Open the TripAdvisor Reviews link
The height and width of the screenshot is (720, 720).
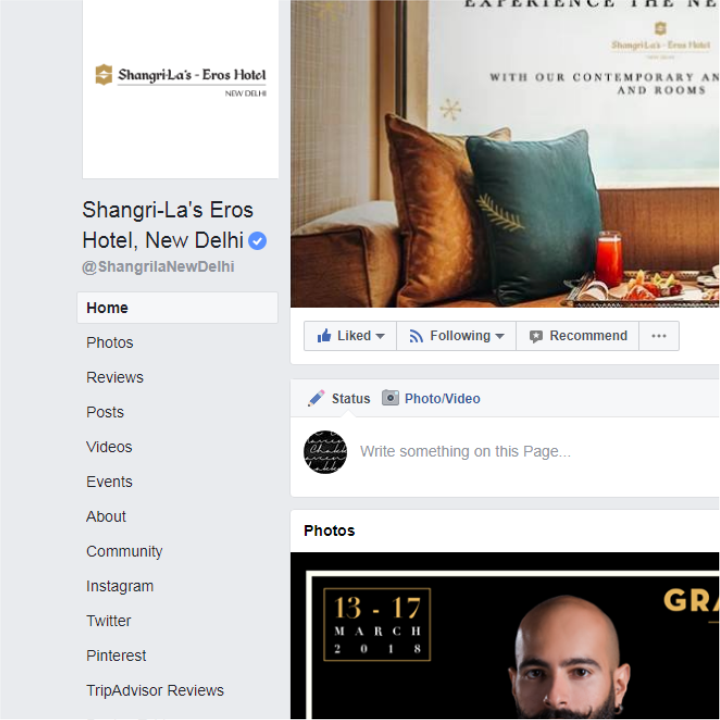pyautogui.click(x=155, y=690)
